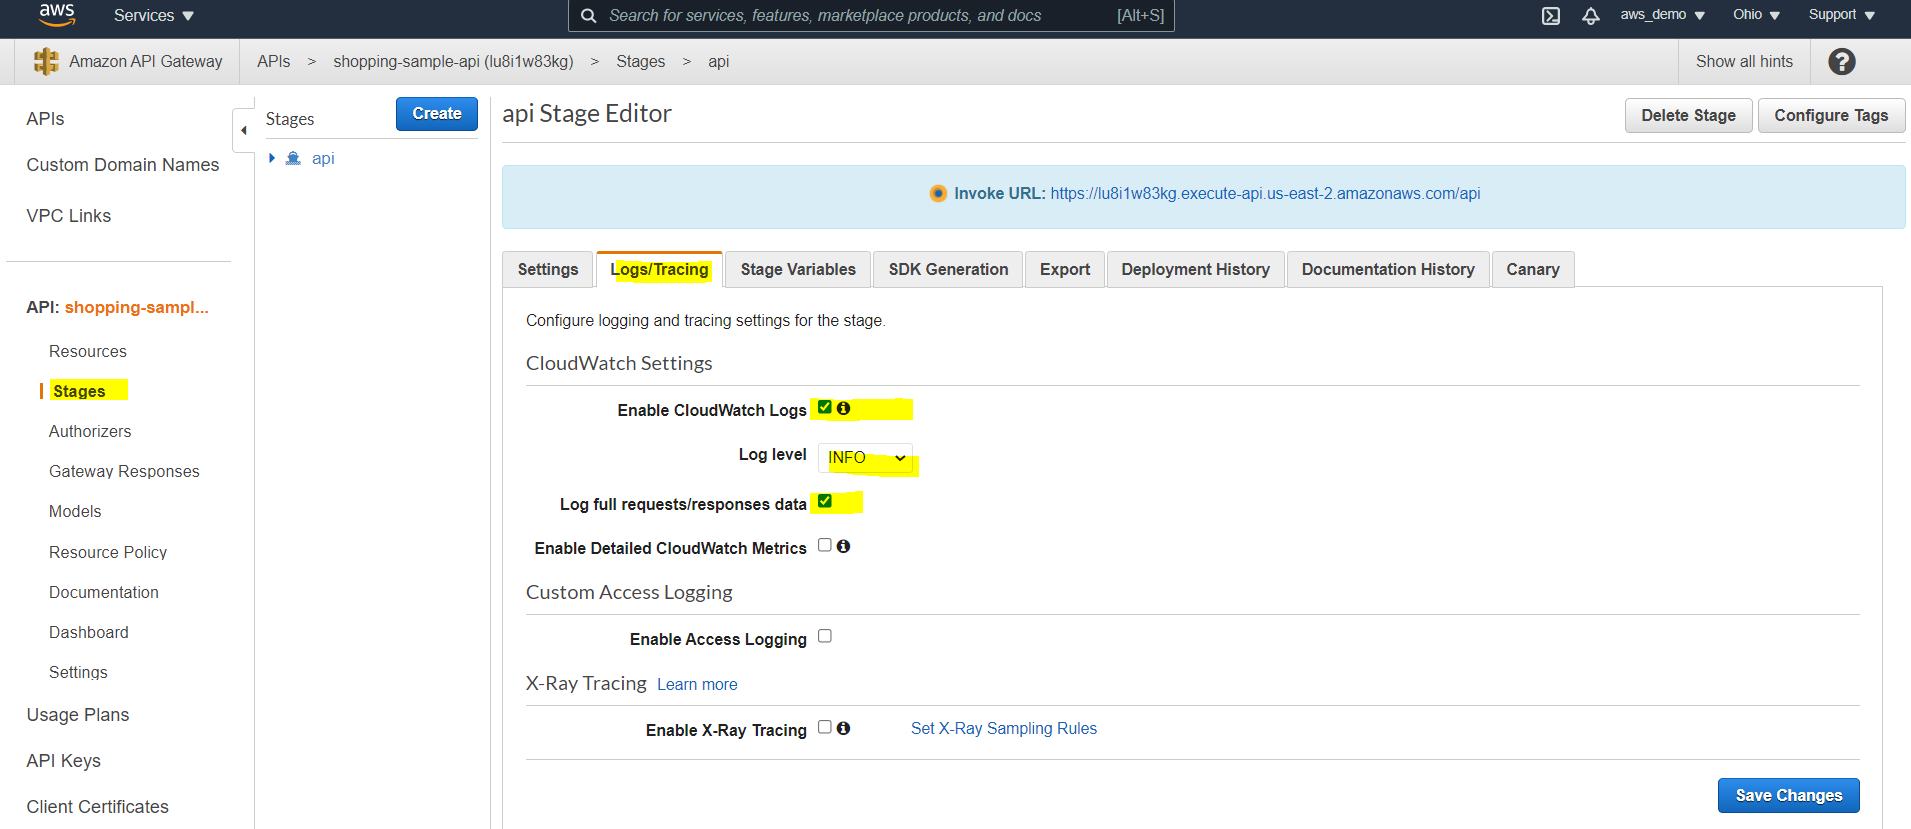This screenshot has height=829, width=1911.
Task: Open Set X-Ray Sampling Rules link
Action: point(1003,728)
